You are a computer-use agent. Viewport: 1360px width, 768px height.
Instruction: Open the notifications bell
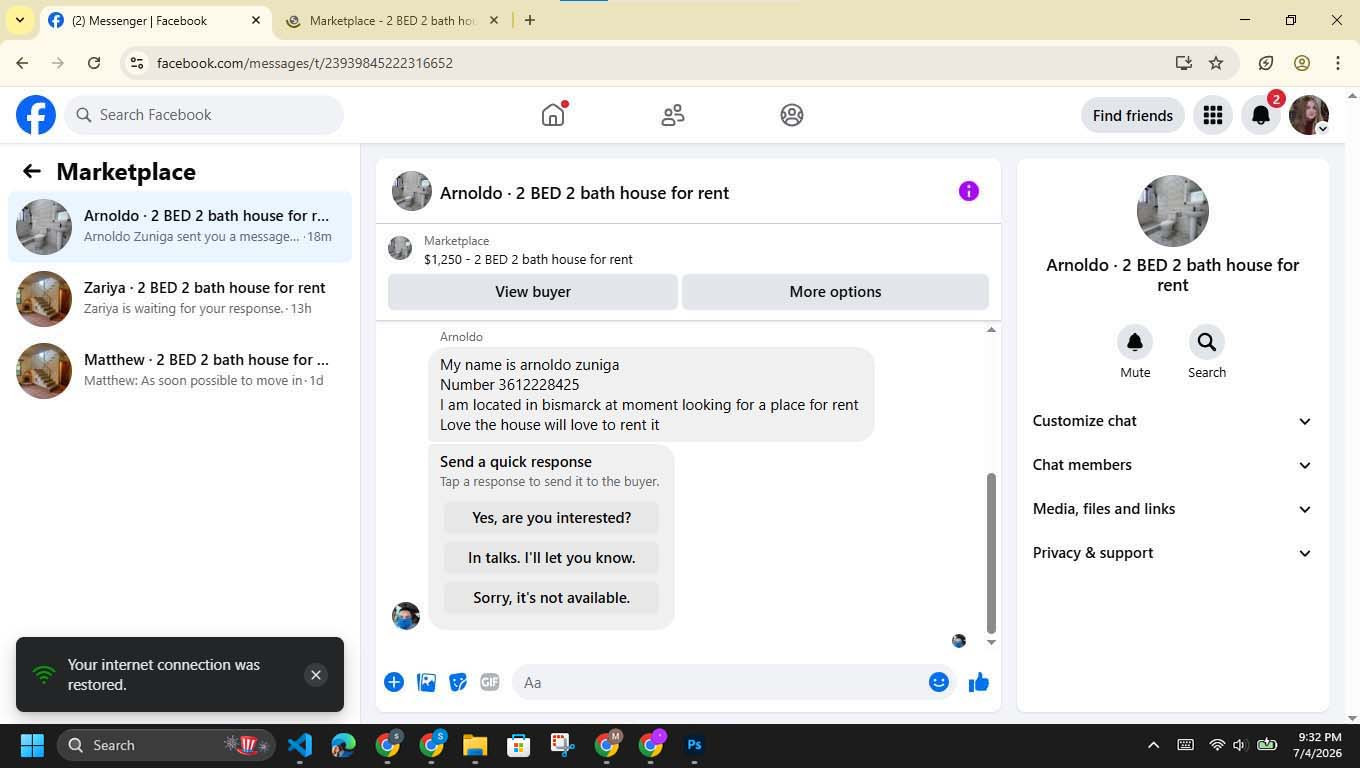pyautogui.click(x=1261, y=115)
